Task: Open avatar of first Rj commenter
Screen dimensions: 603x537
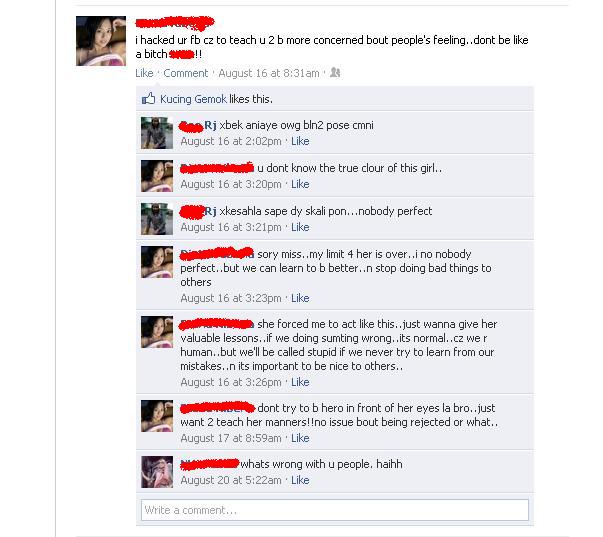Action: (x=157, y=133)
